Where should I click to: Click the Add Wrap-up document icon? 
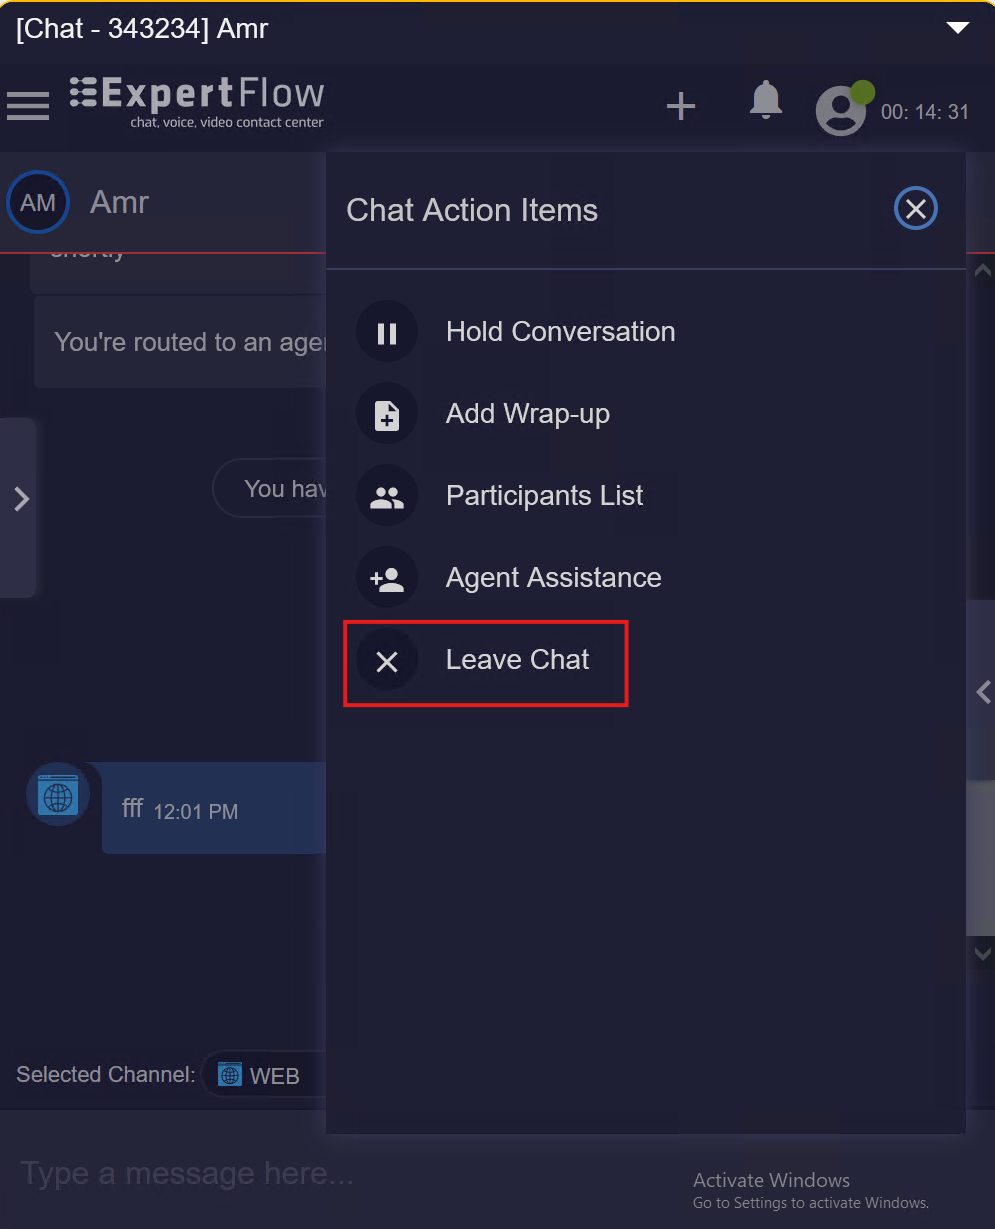click(387, 414)
